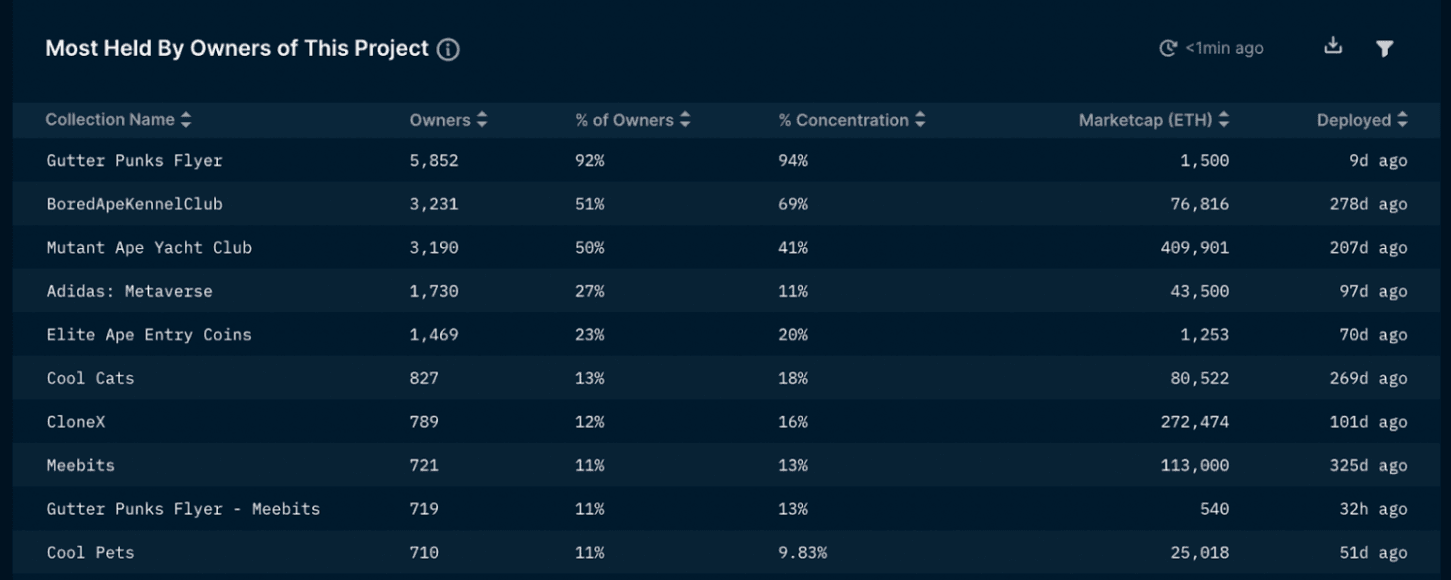Open the Gutter Punks Flyer collection
Screen dimensions: 1451x580
134,161
